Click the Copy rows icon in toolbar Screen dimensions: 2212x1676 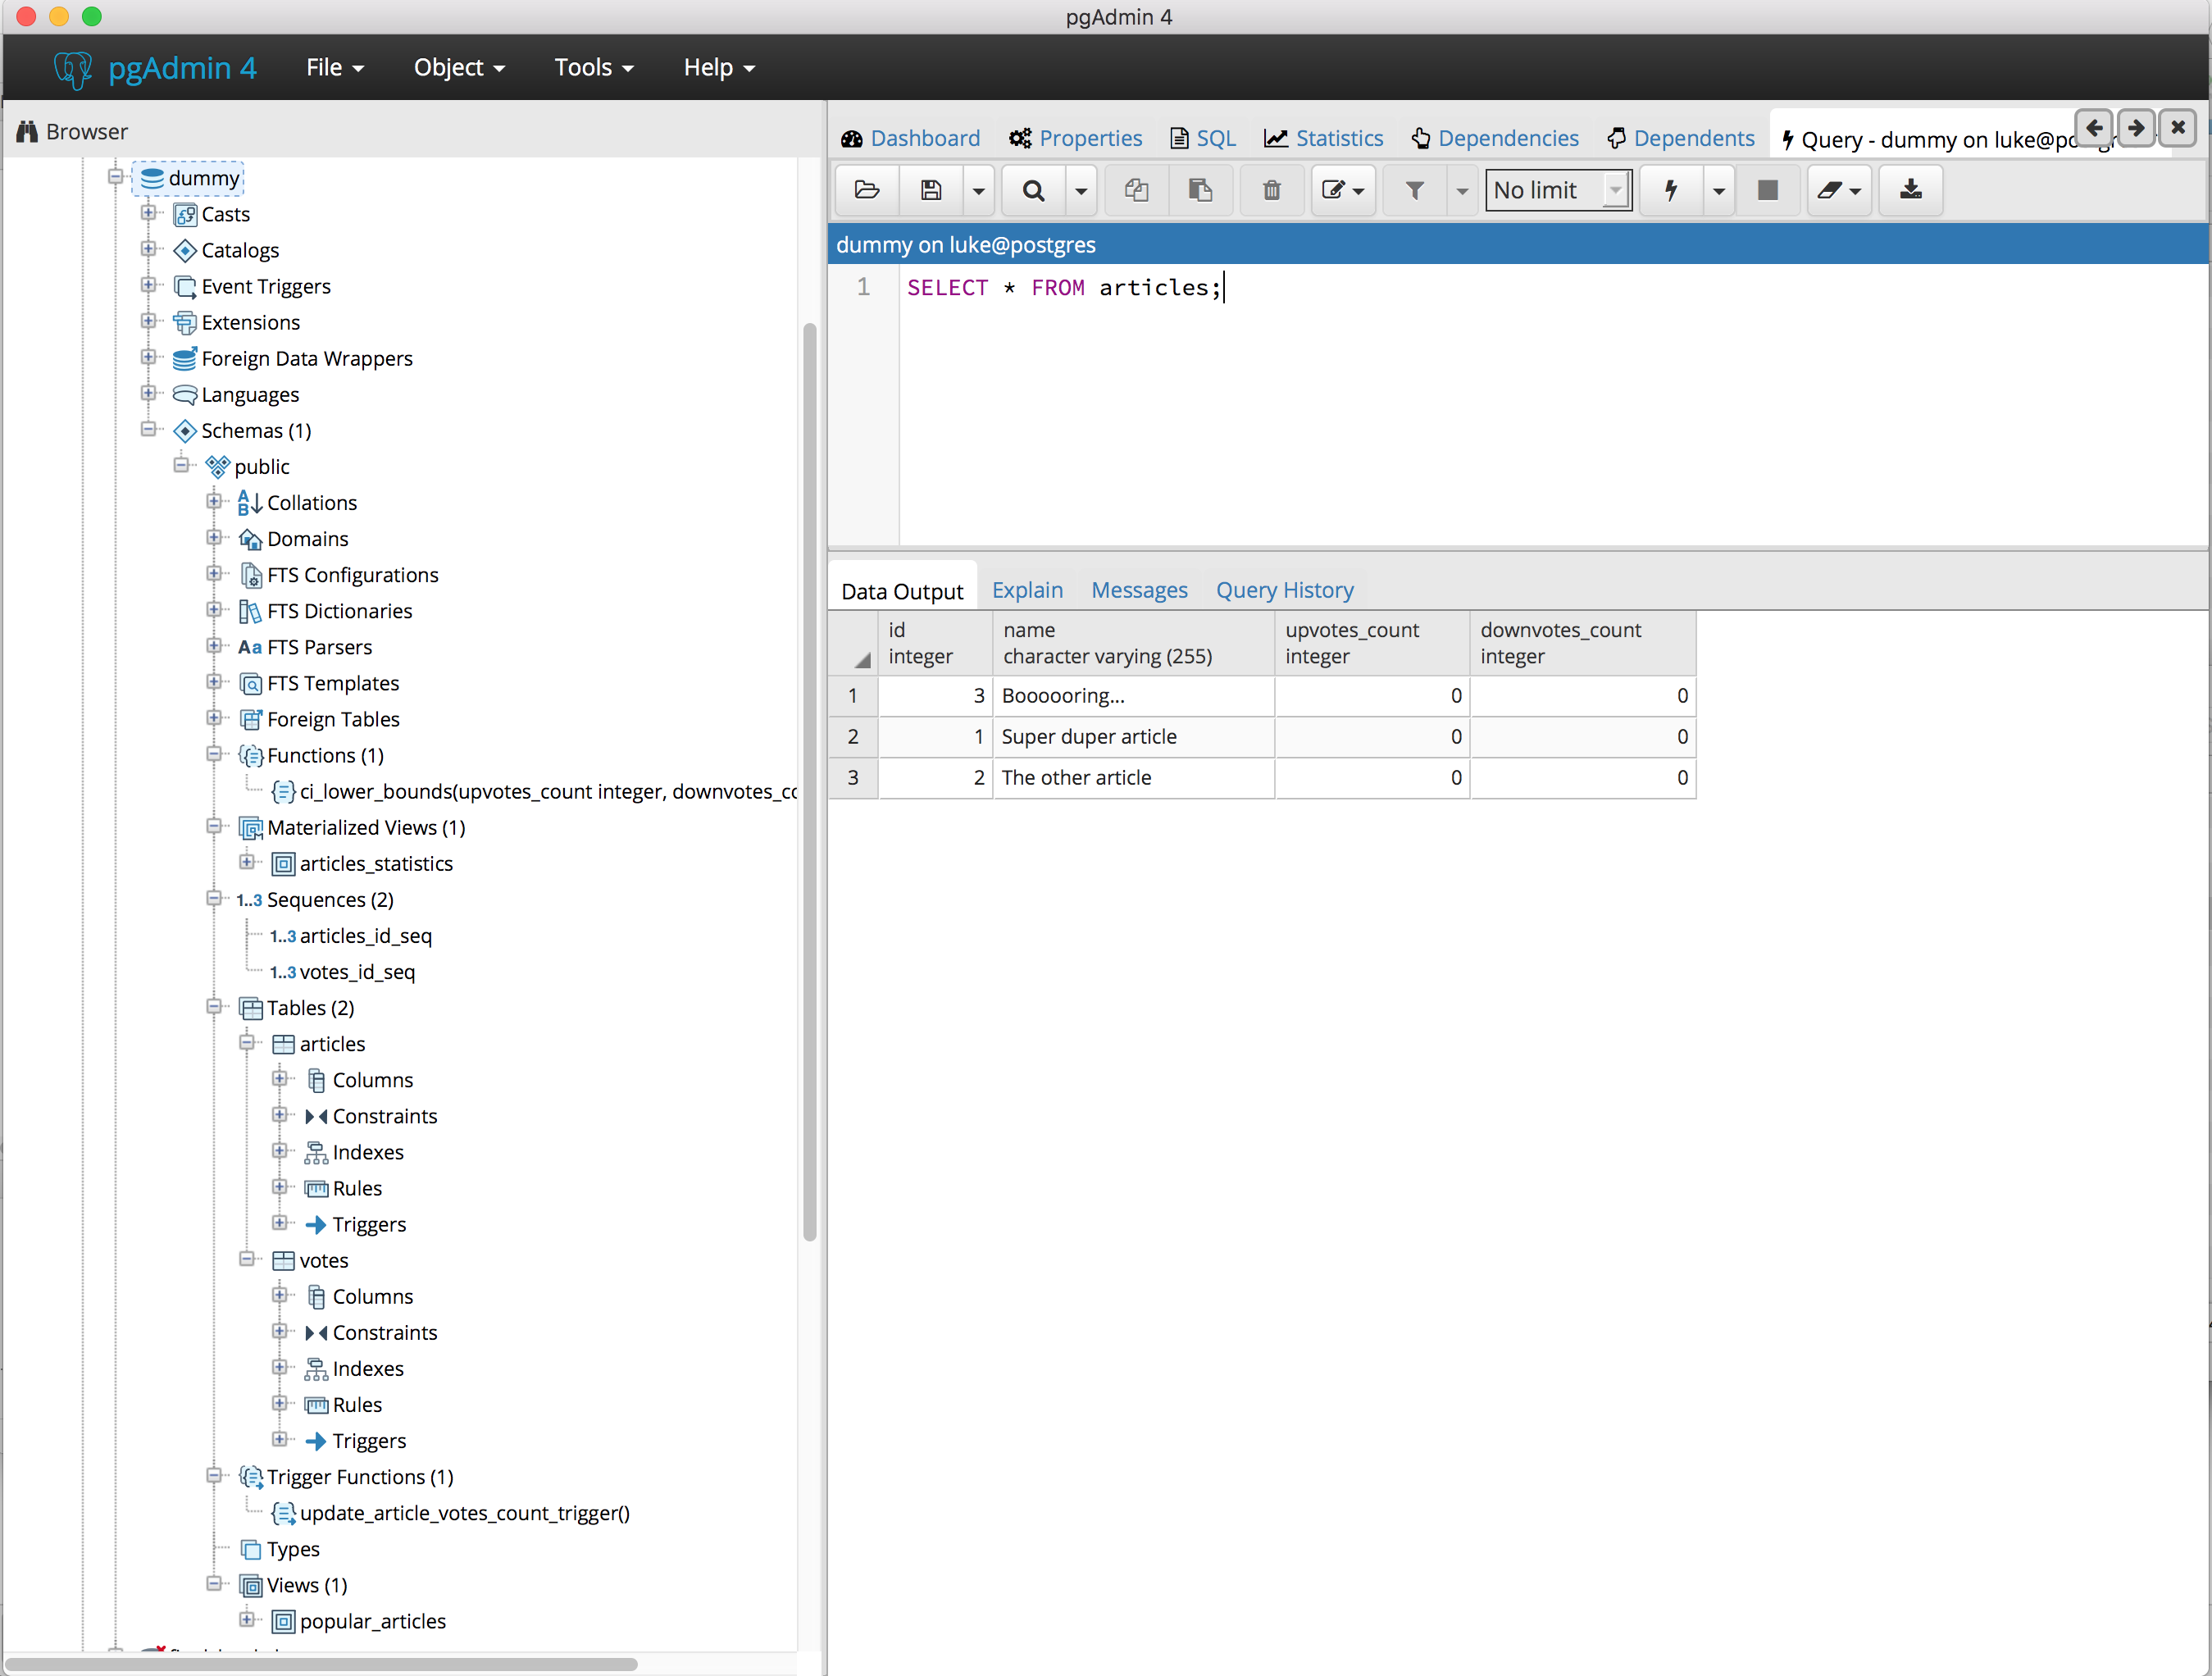click(1135, 190)
